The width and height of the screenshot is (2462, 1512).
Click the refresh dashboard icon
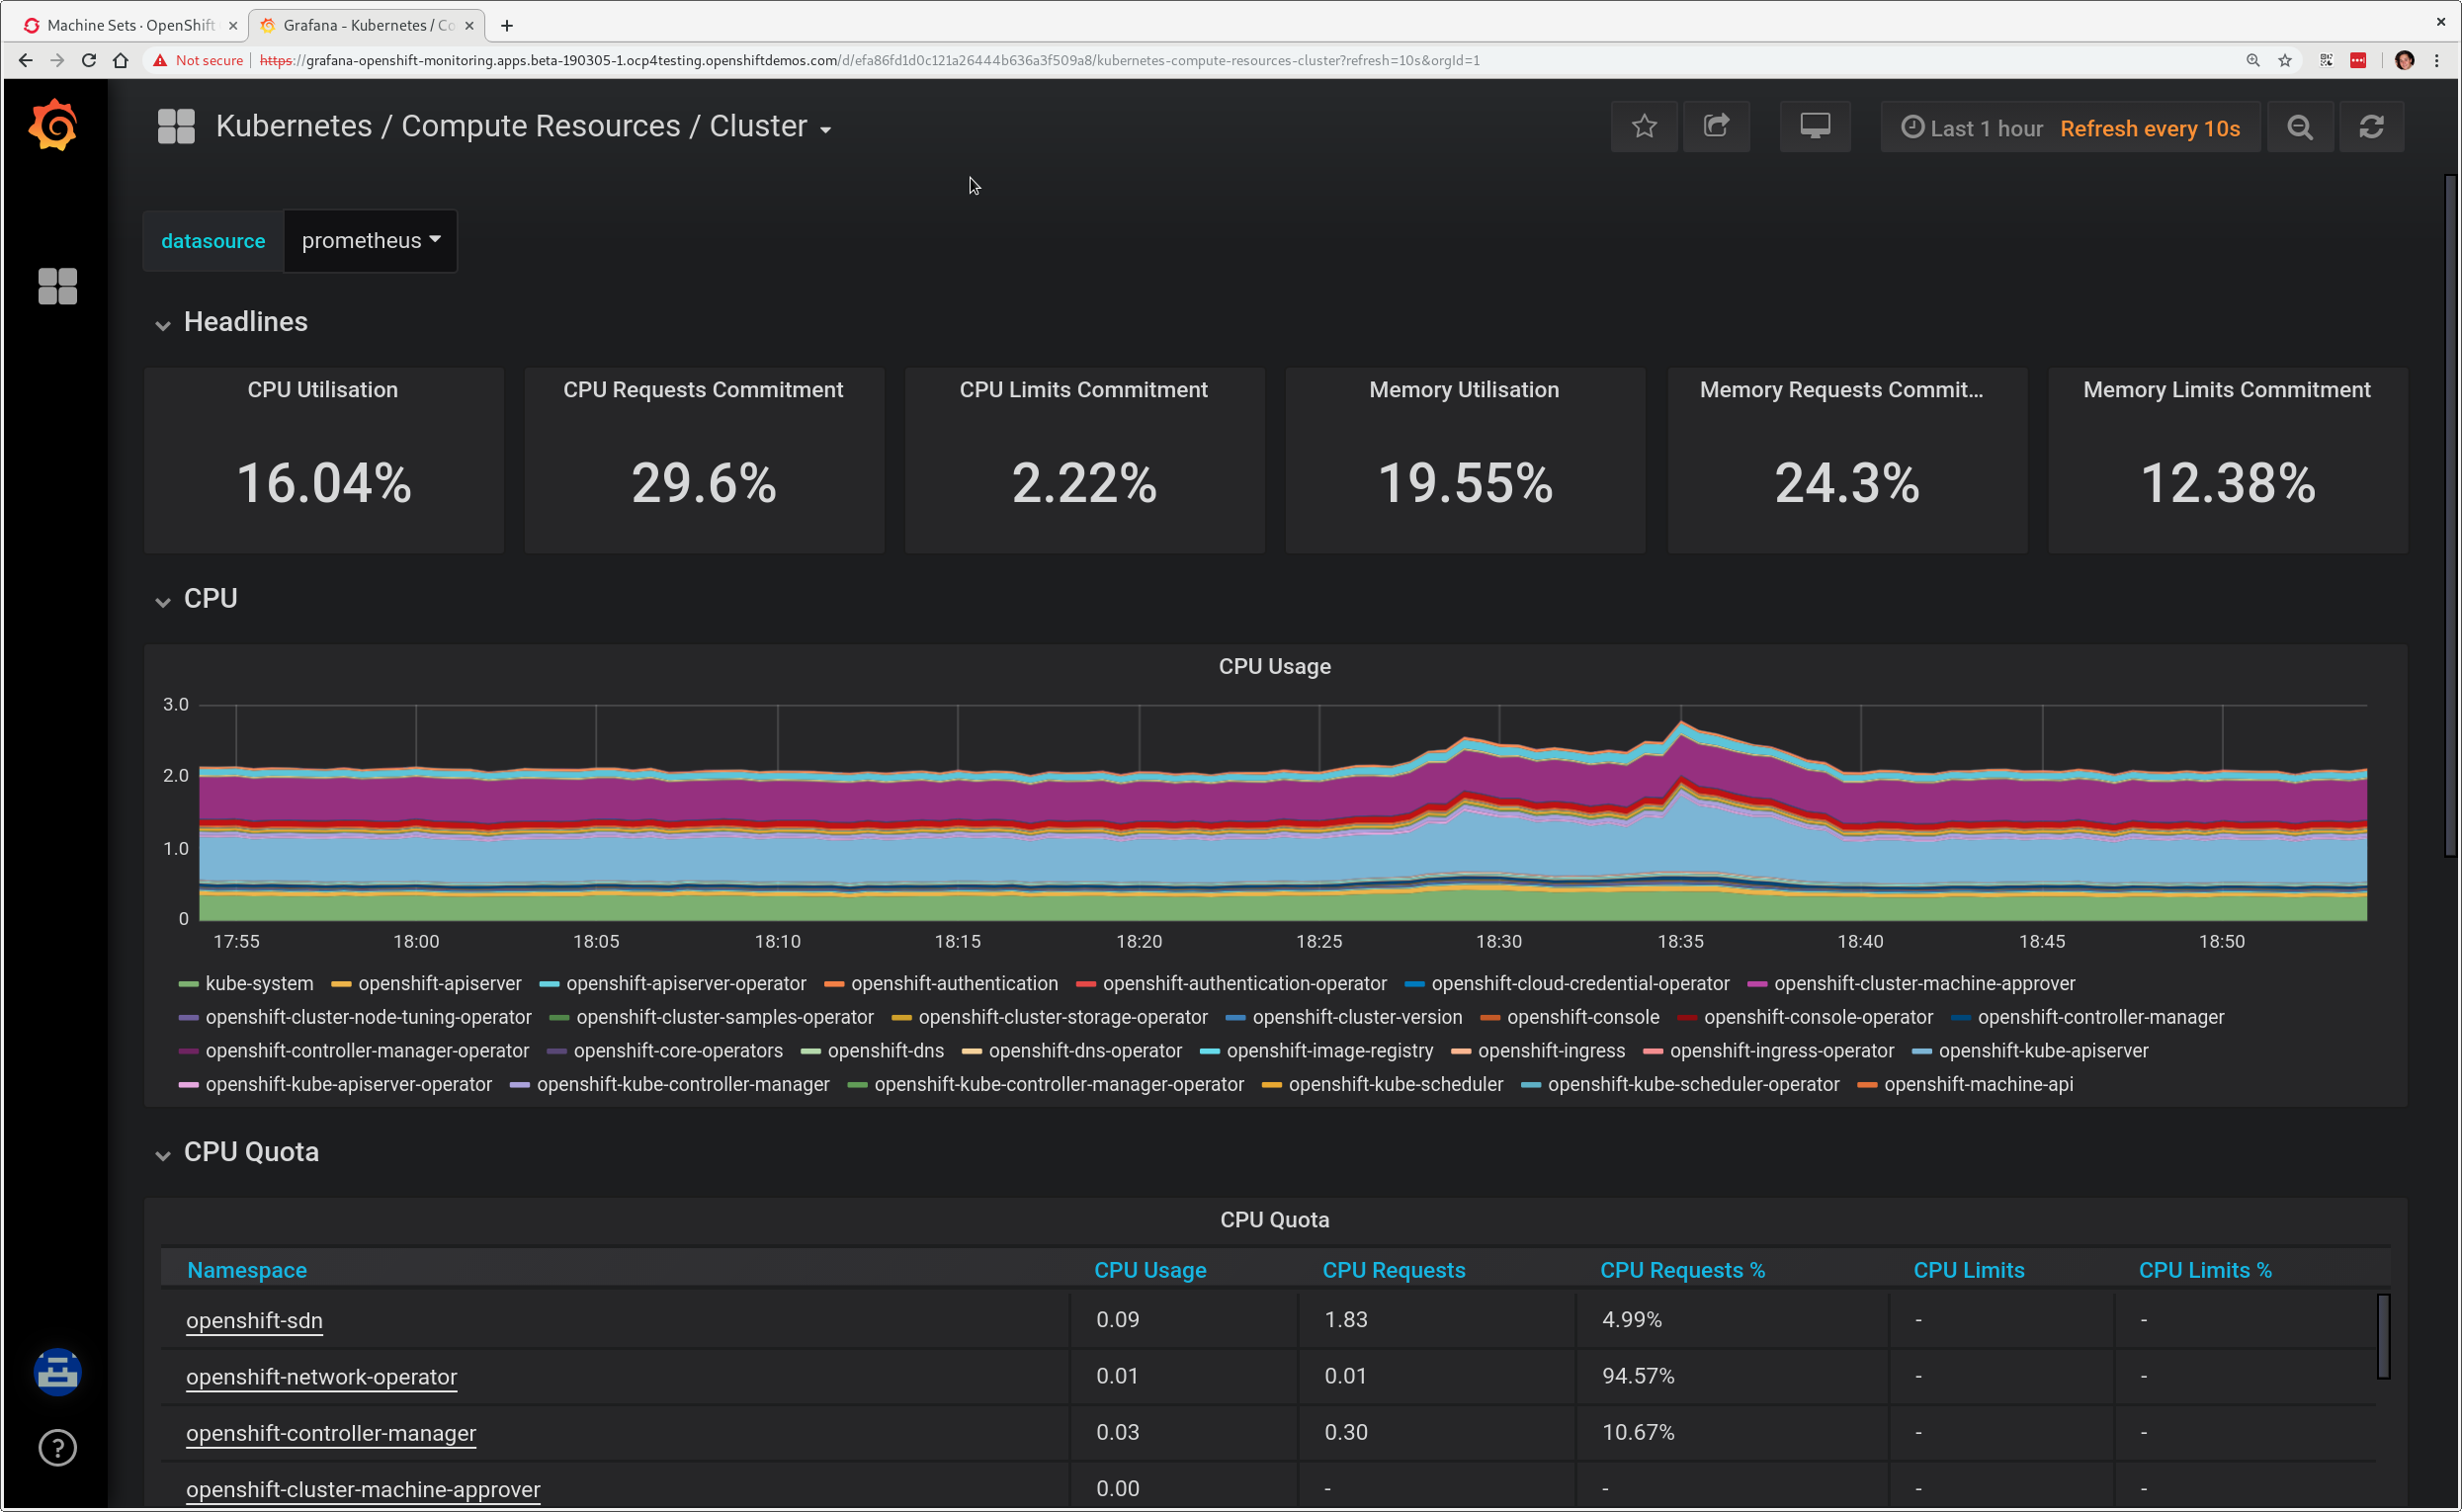click(x=2372, y=128)
